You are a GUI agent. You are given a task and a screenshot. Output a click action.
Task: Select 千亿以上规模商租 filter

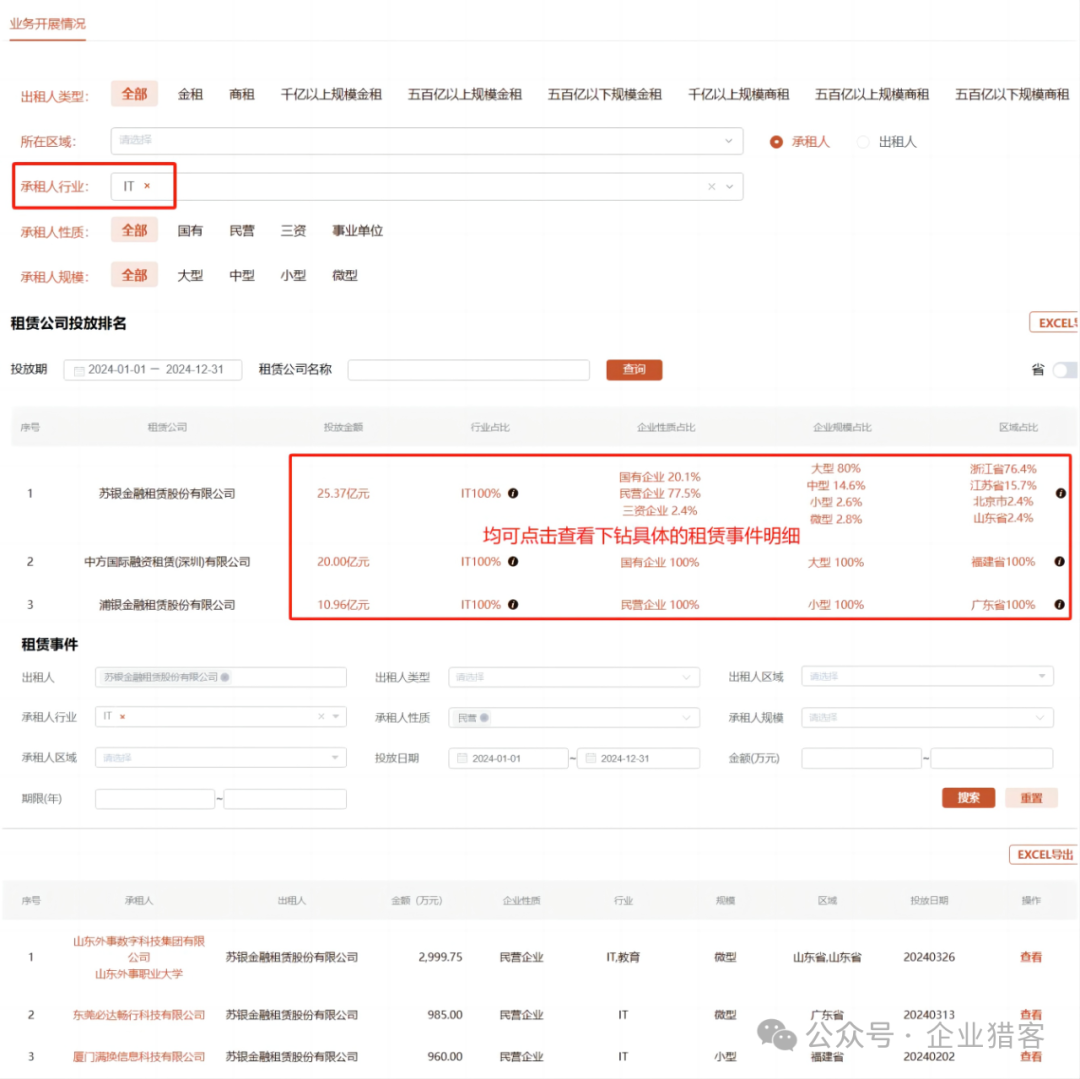click(x=738, y=94)
